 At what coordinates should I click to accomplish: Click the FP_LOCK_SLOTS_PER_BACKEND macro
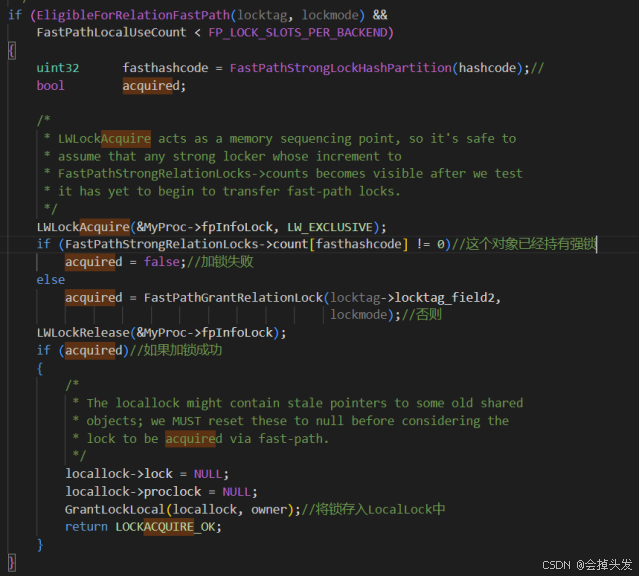click(297, 32)
